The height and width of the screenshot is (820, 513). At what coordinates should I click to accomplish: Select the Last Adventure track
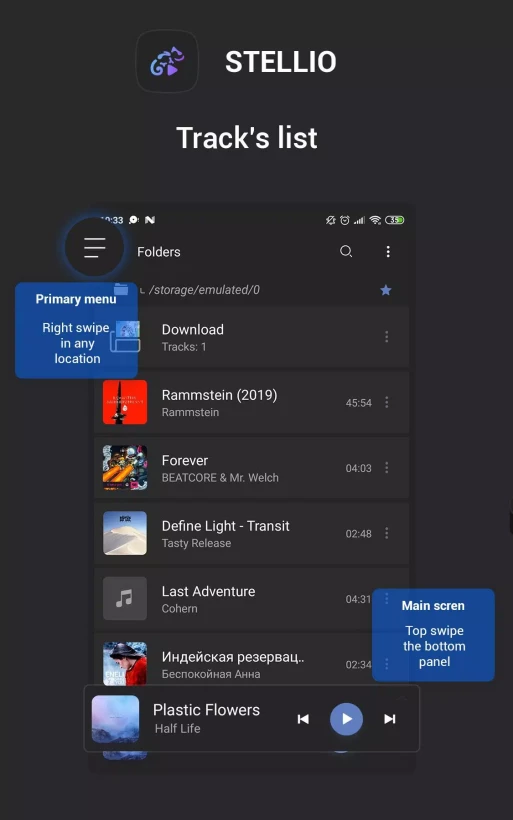click(252, 598)
